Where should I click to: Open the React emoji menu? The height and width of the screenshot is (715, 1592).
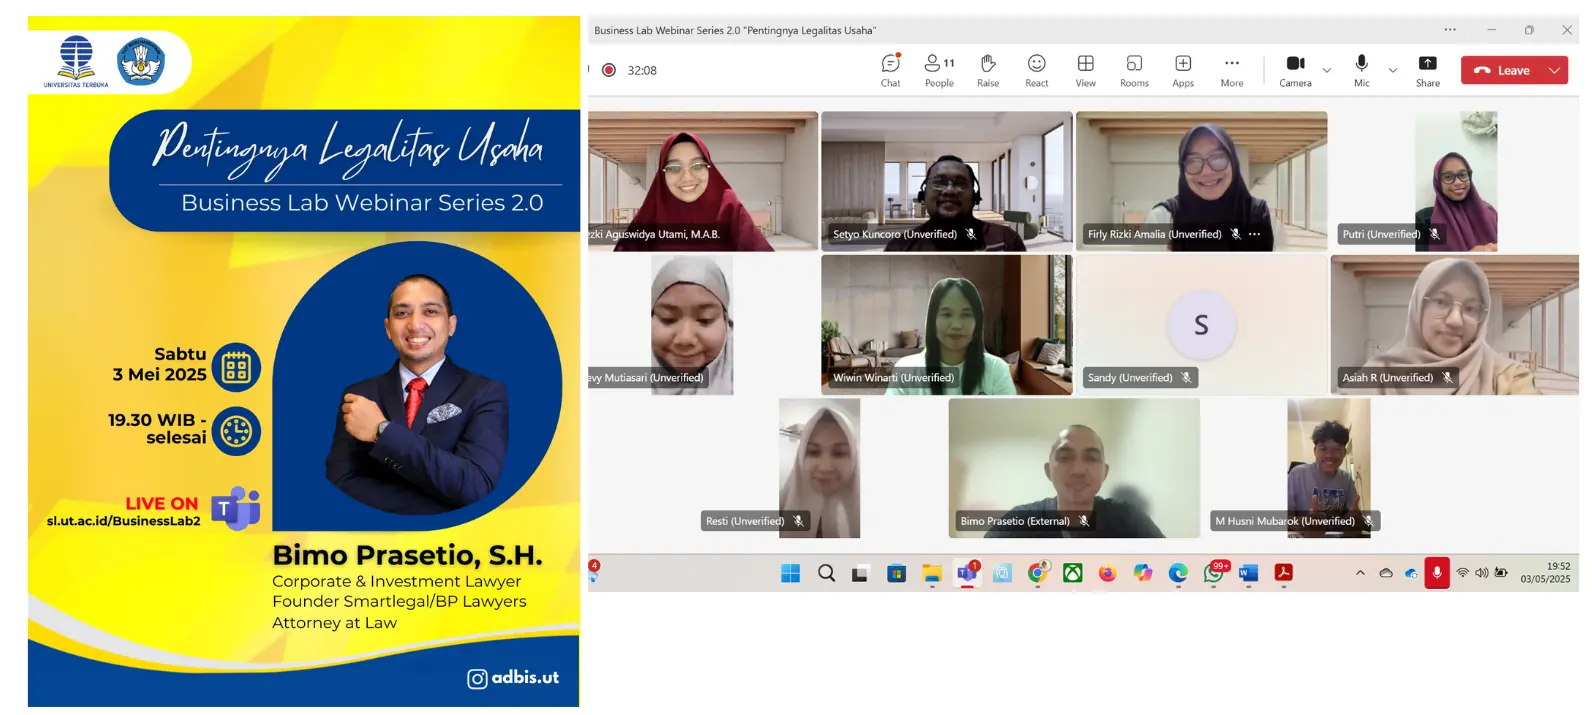point(1036,70)
